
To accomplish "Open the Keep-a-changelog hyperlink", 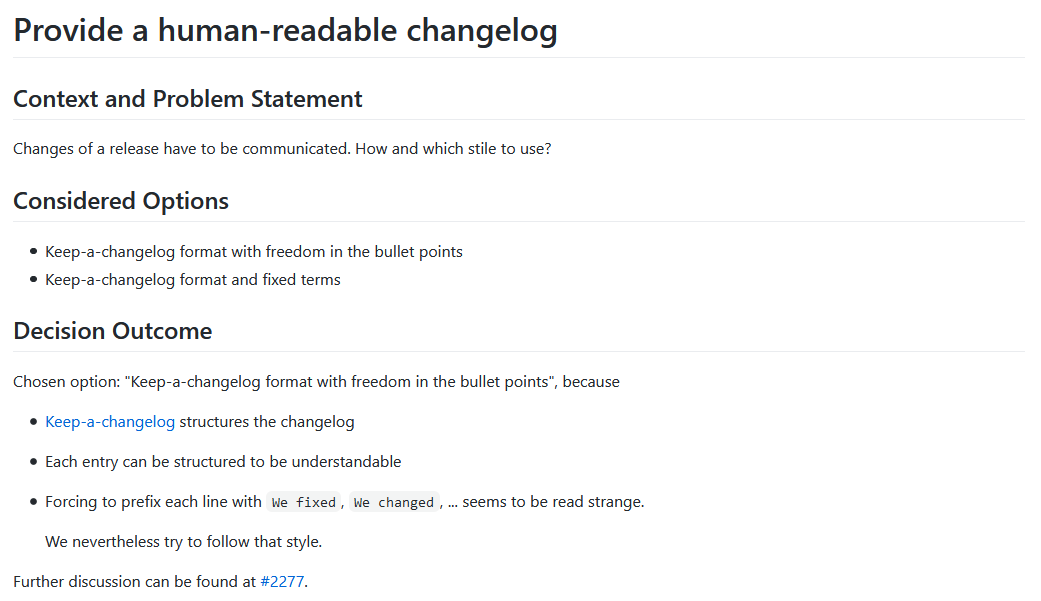I will click(110, 422).
